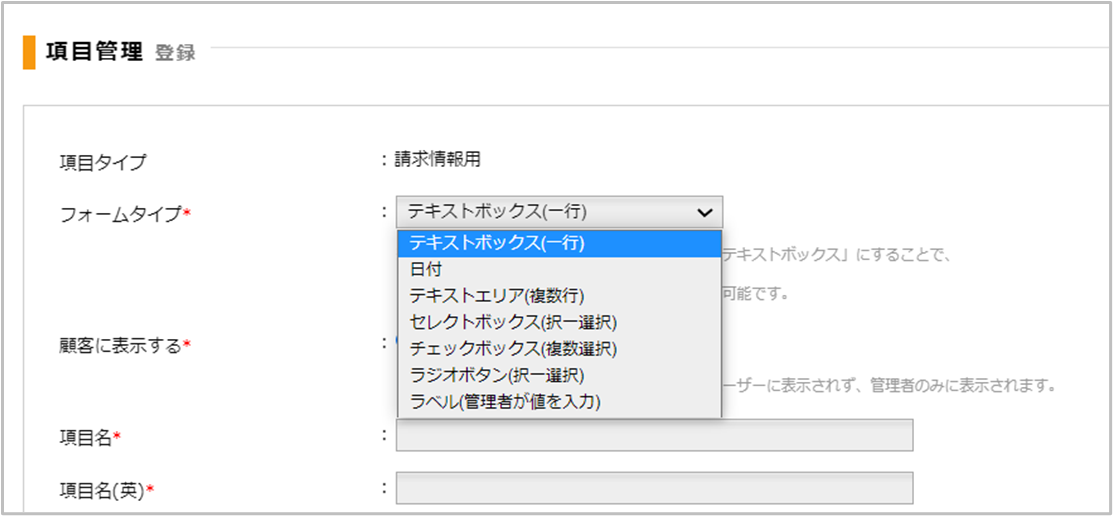Click the フォームタイプ select box field
Image resolution: width=1113 pixels, height=516 pixels.
click(x=545, y=212)
